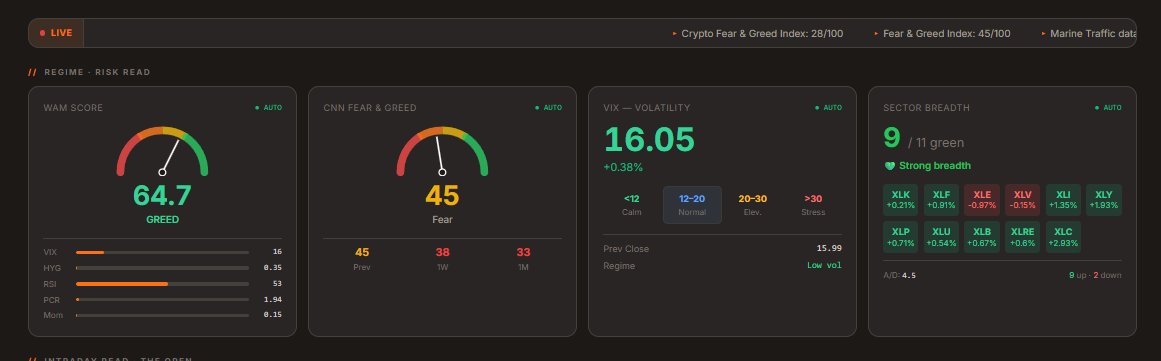Click the CNN Fear & Greed 45 value
1161x361 pixels.
click(442, 195)
